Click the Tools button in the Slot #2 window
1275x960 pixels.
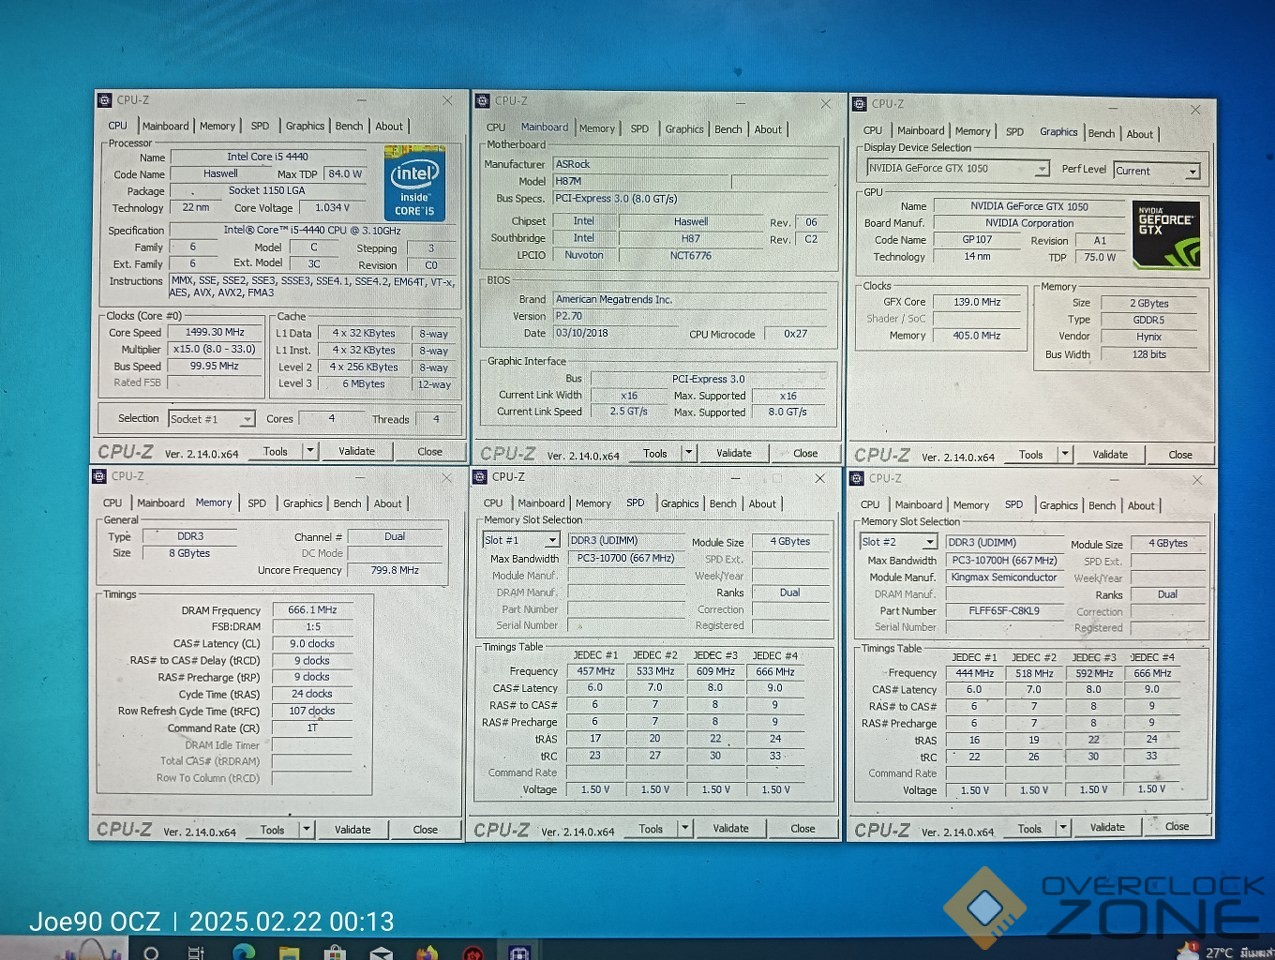point(1029,828)
